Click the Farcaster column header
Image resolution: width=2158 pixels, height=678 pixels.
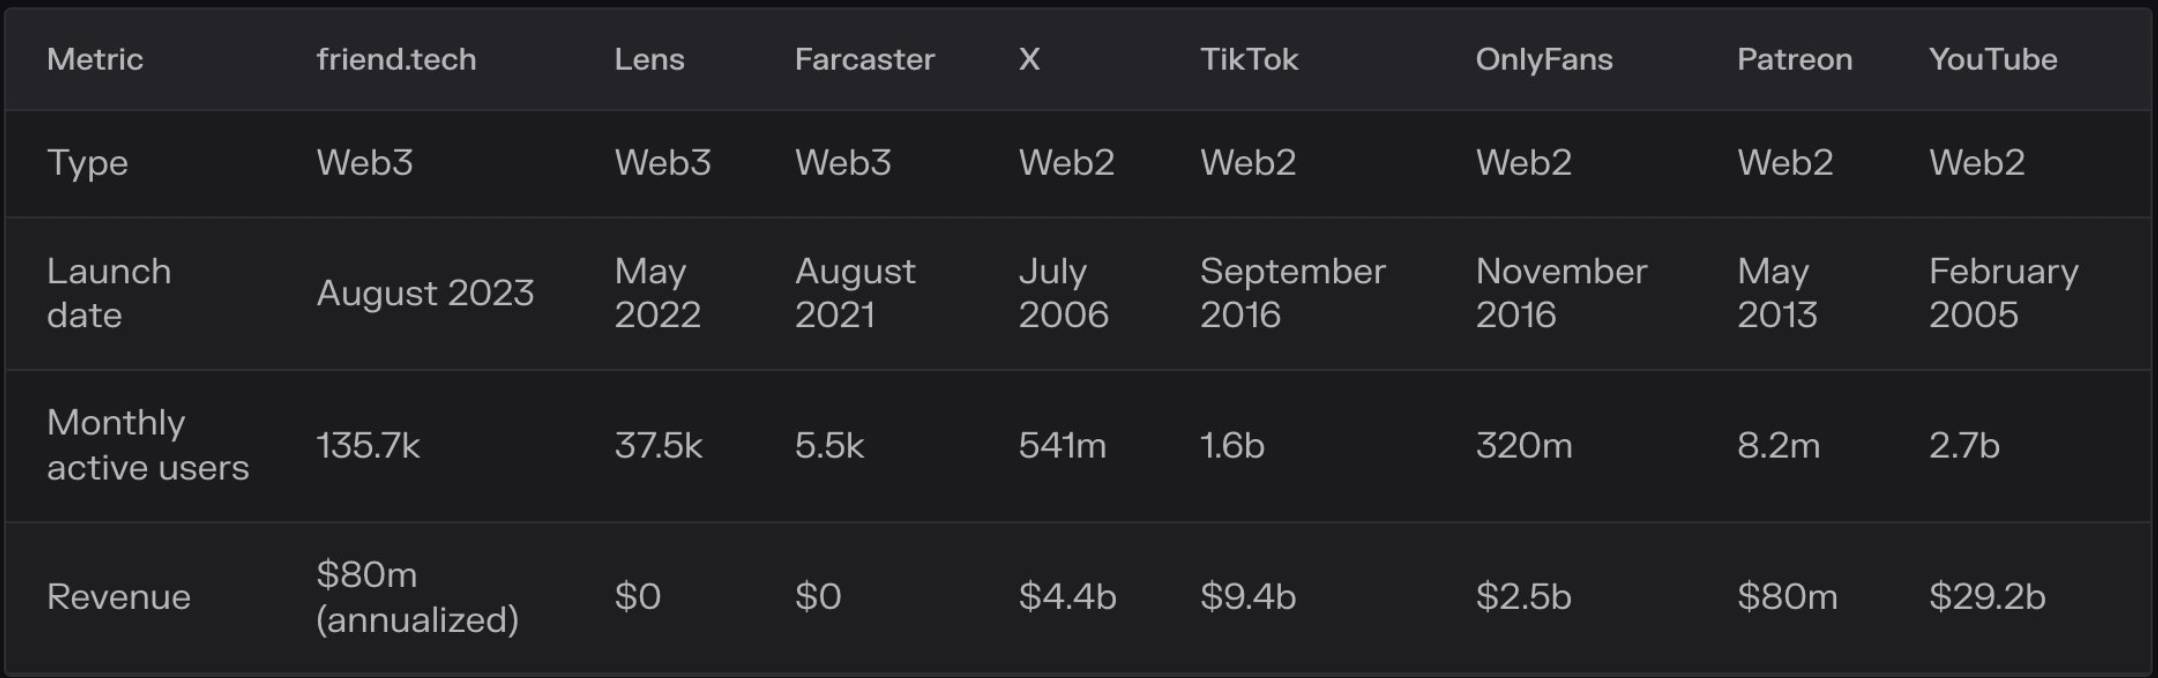pyautogui.click(x=864, y=59)
